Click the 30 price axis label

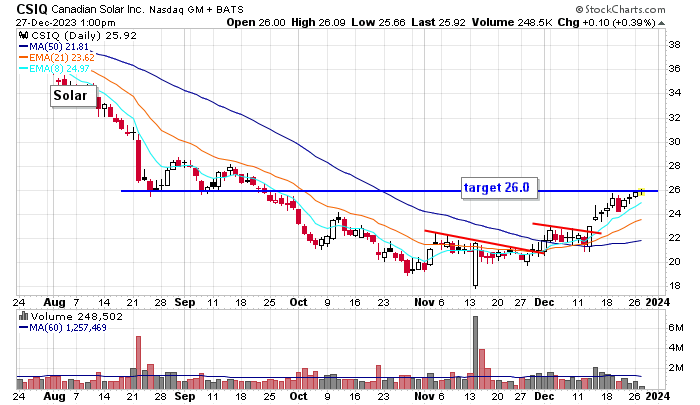coord(674,142)
